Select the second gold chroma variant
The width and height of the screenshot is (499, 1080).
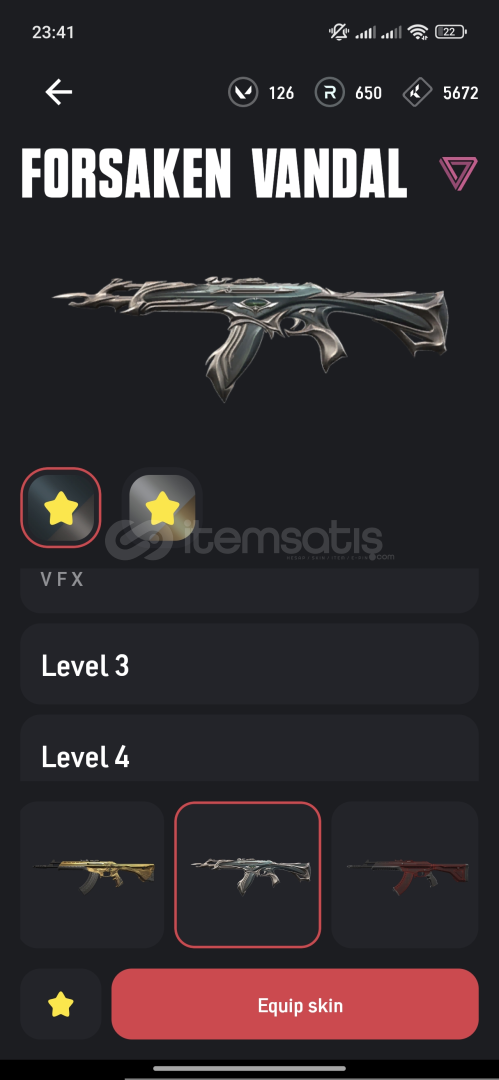point(162,508)
